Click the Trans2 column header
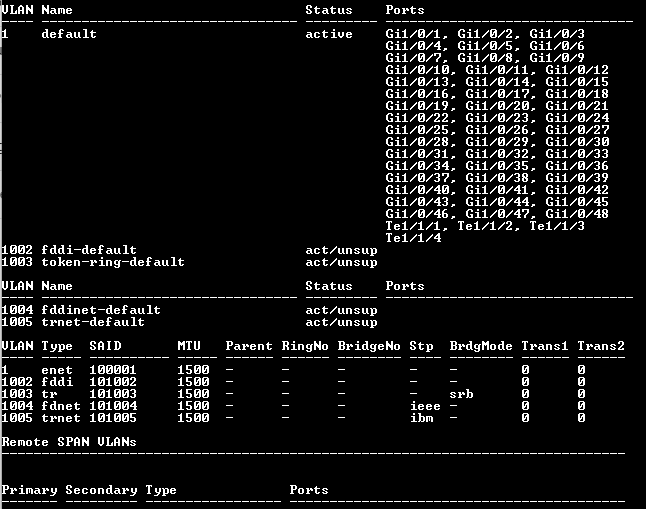This screenshot has width=646, height=509. [x=601, y=346]
